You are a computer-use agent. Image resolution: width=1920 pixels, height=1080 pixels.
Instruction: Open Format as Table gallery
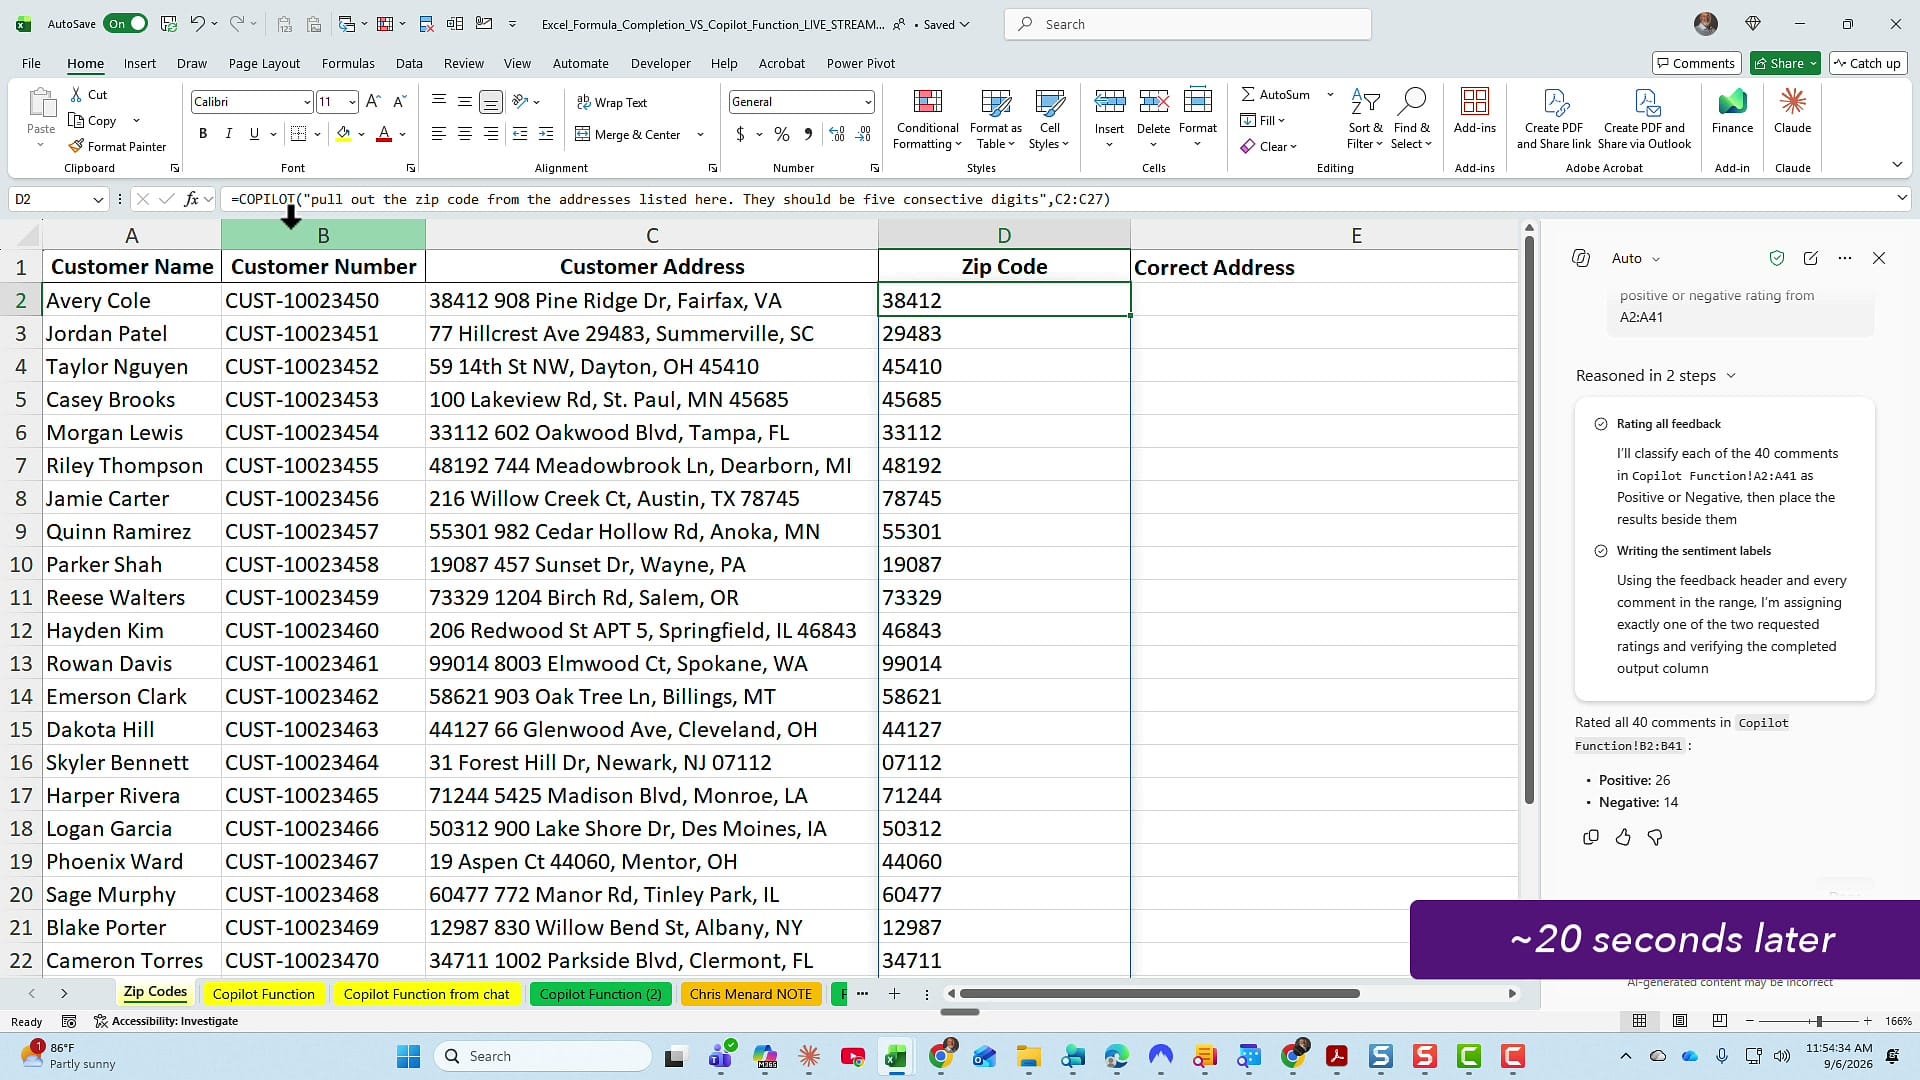pyautogui.click(x=995, y=120)
